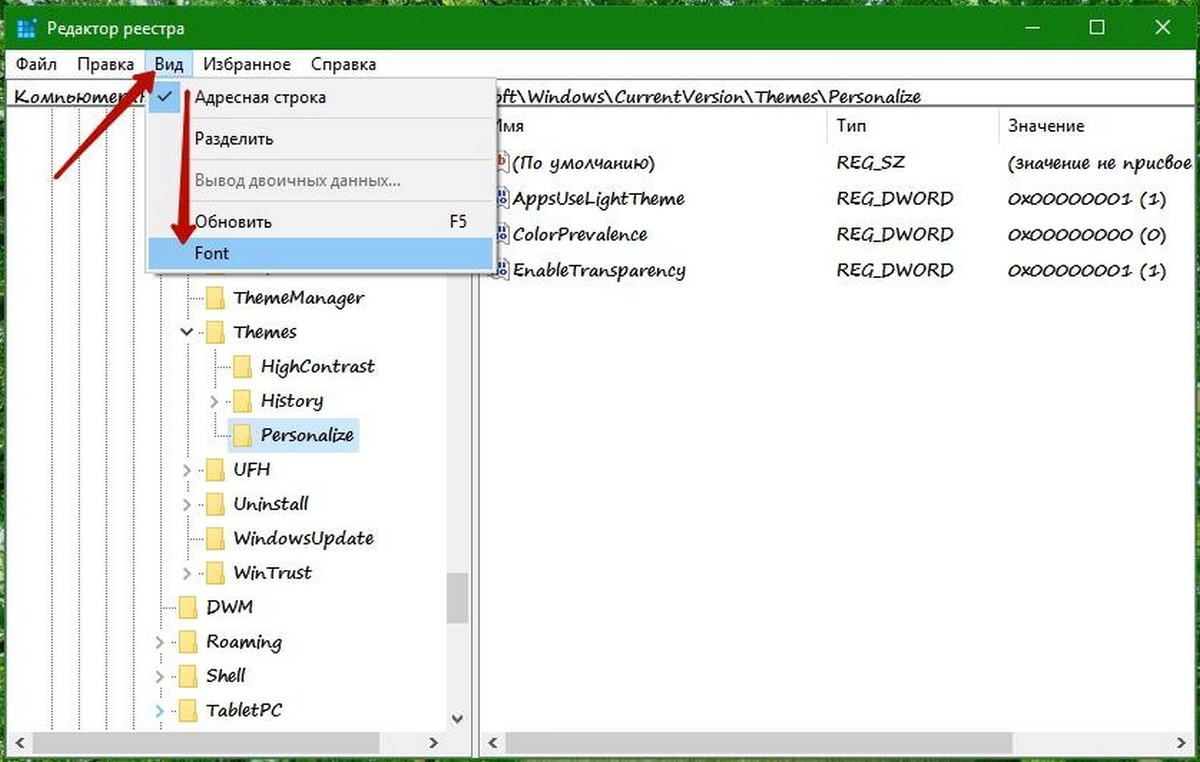Select the (По умолчанию) value name
The width and height of the screenshot is (1200, 762).
click(583, 163)
